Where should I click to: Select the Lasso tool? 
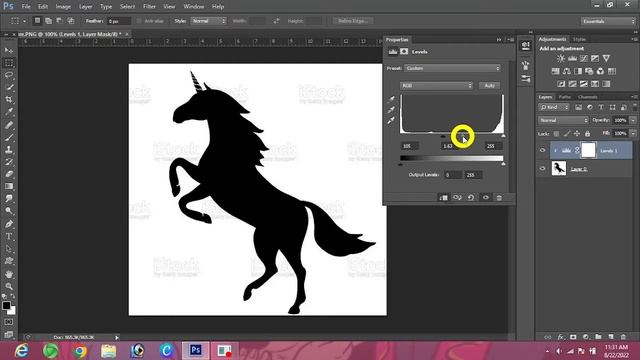[9, 75]
